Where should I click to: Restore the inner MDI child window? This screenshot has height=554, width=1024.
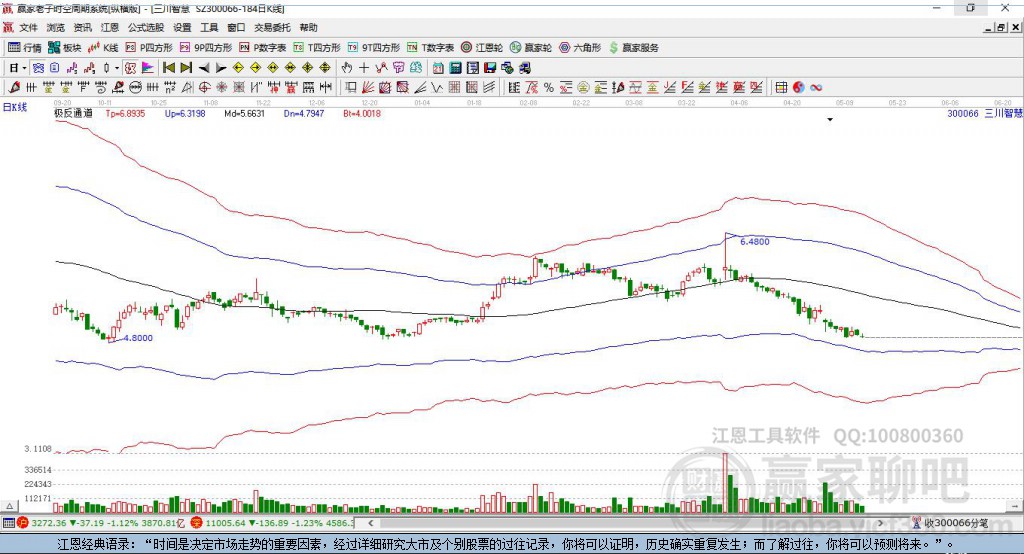click(1001, 27)
